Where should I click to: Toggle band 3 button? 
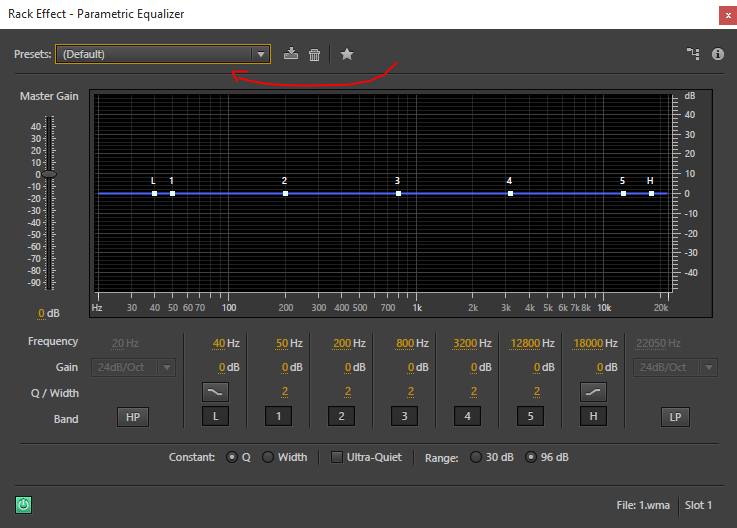point(404,416)
